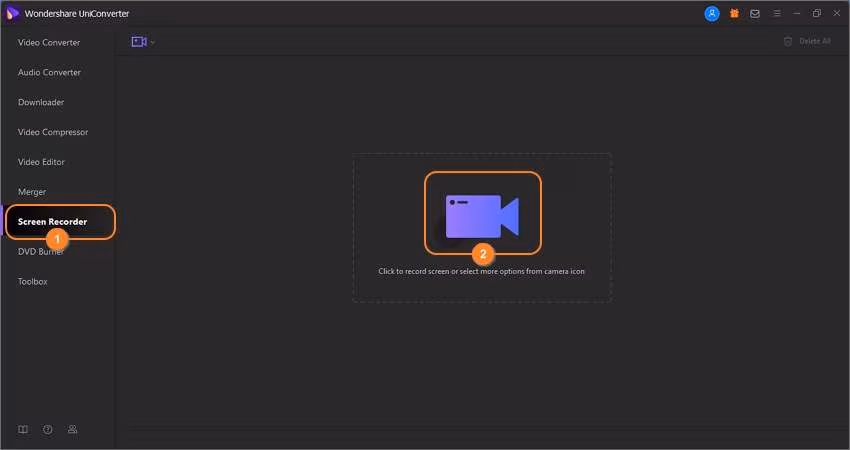Click the 'Click to record screen' hint text

(481, 271)
